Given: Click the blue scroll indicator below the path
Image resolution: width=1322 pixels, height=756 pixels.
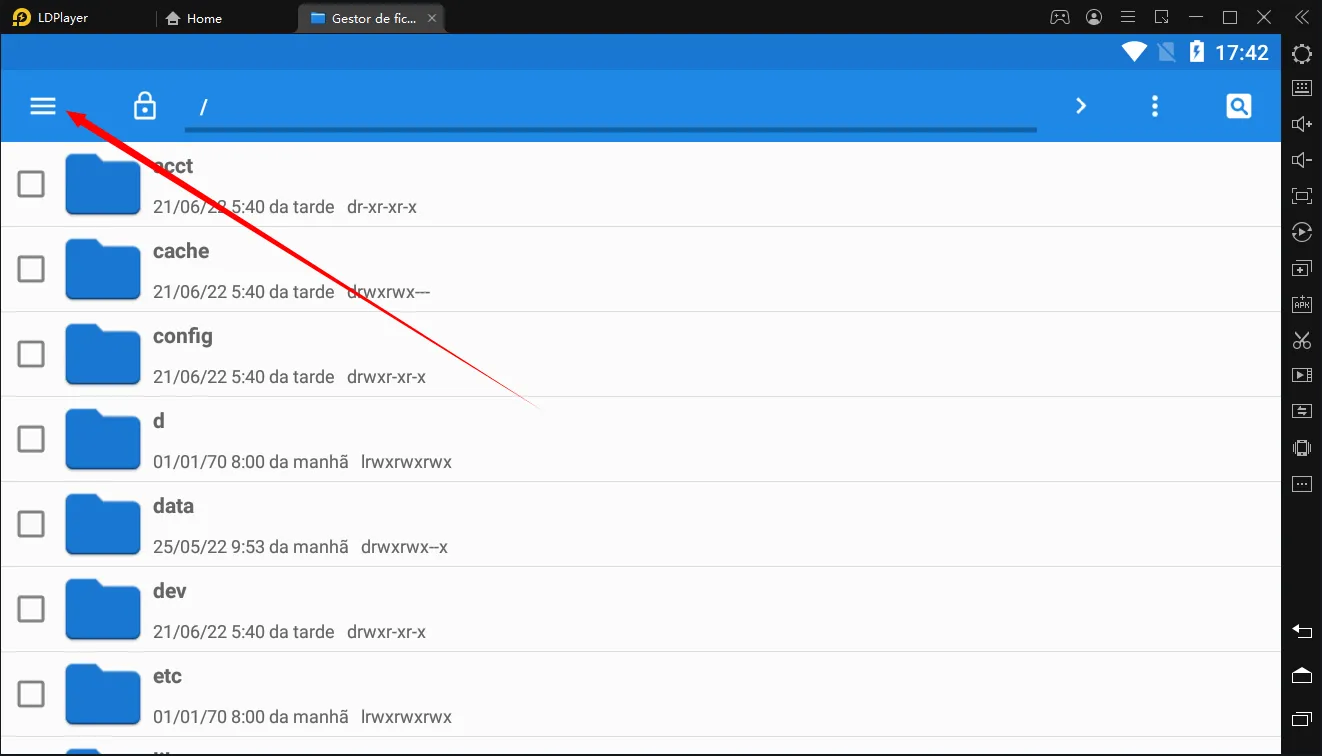Looking at the screenshot, I should coord(610,130).
